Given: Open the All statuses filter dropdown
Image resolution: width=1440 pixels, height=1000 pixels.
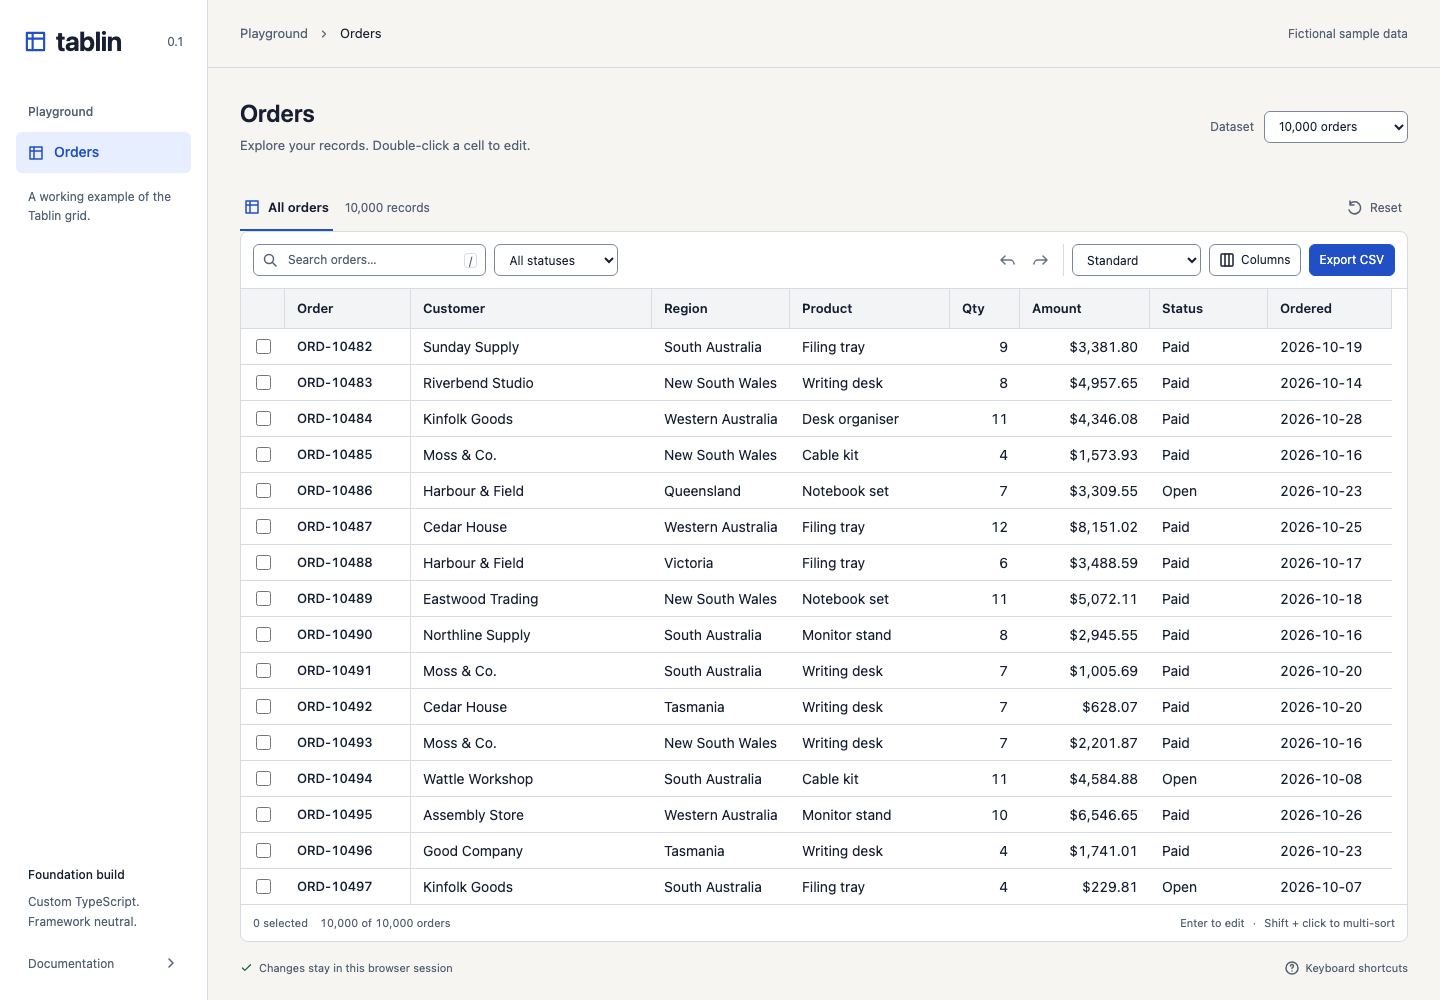Looking at the screenshot, I should [x=556, y=260].
